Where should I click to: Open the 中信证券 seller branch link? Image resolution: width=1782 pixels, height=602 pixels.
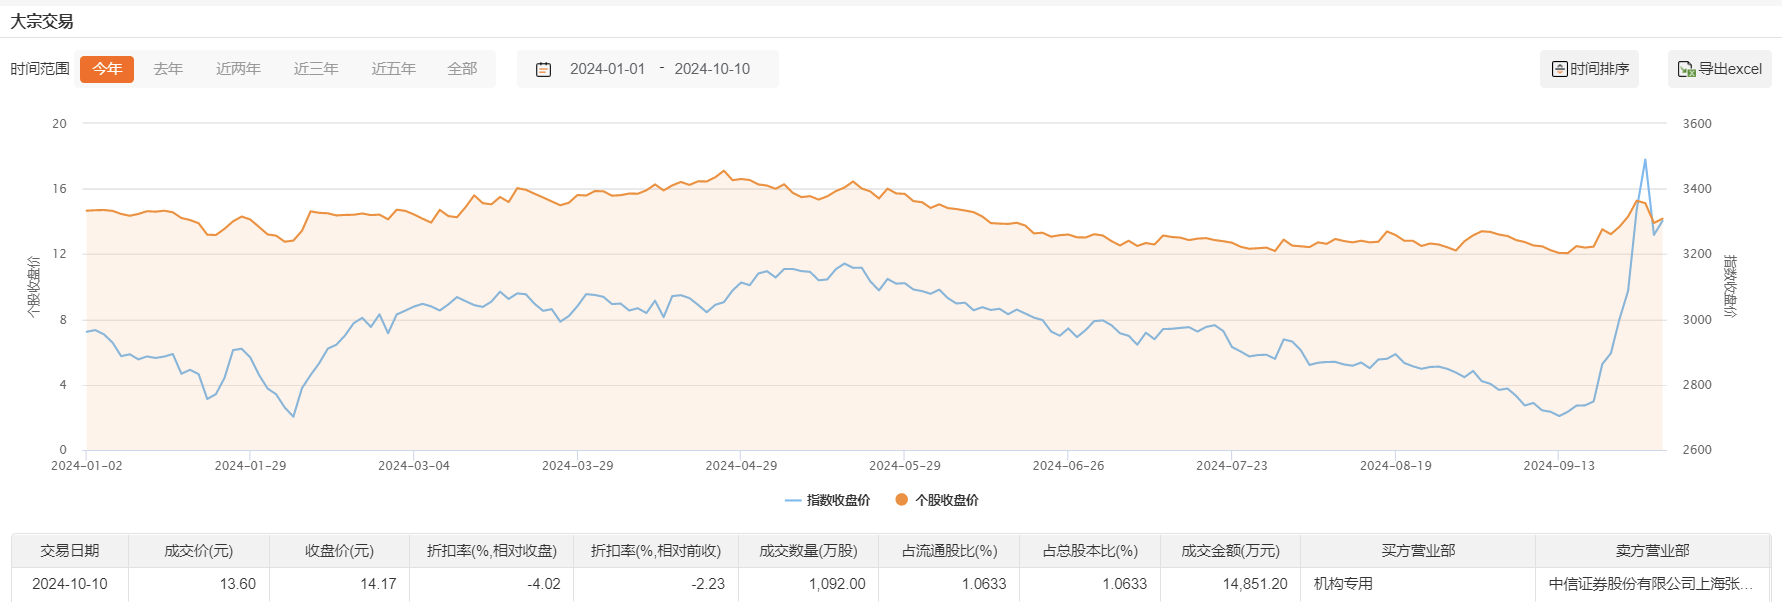[x=1650, y=584]
